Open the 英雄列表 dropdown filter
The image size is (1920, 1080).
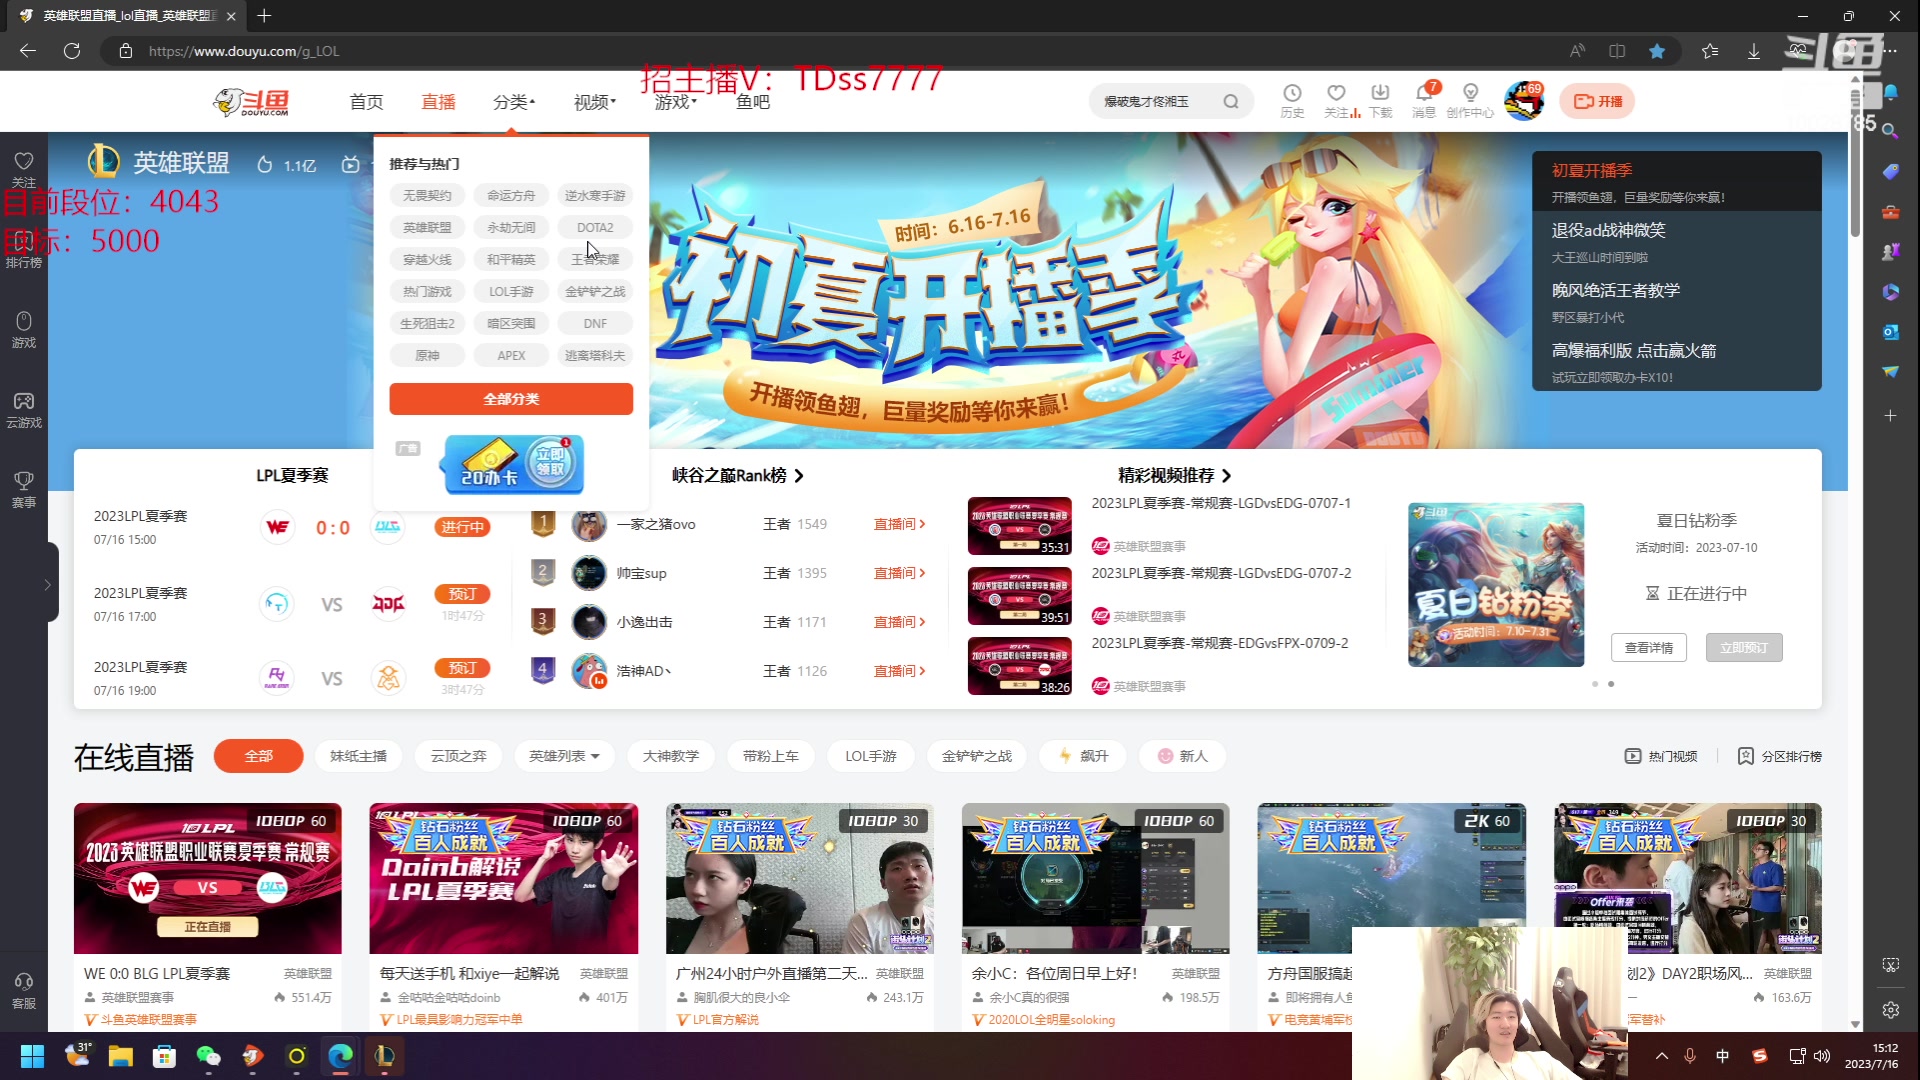[x=564, y=756]
